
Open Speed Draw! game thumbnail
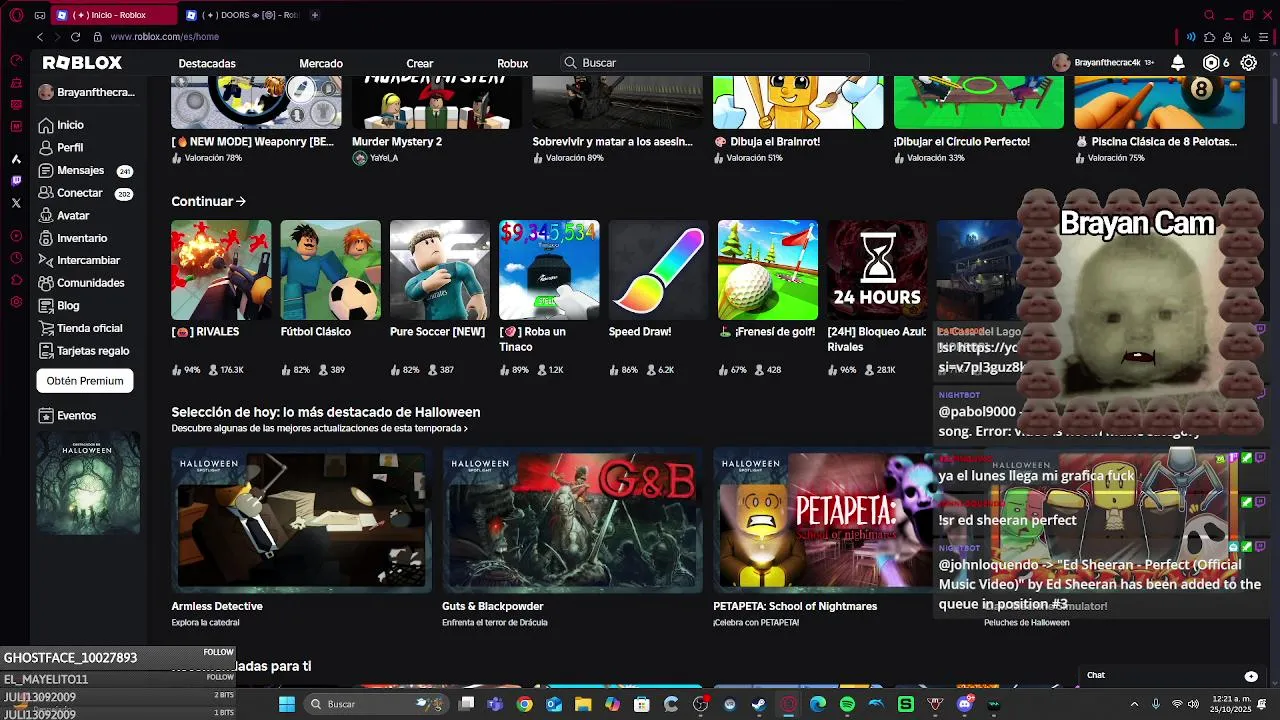coord(659,270)
